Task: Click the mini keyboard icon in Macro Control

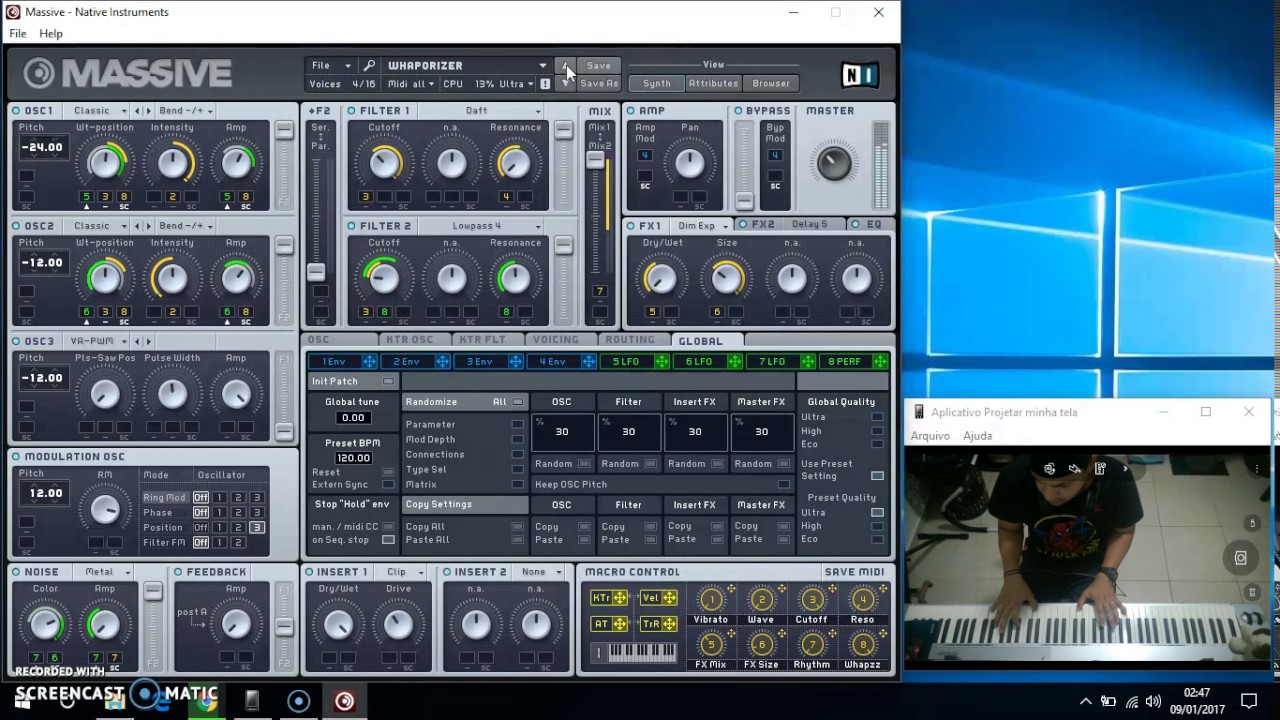Action: (x=641, y=652)
